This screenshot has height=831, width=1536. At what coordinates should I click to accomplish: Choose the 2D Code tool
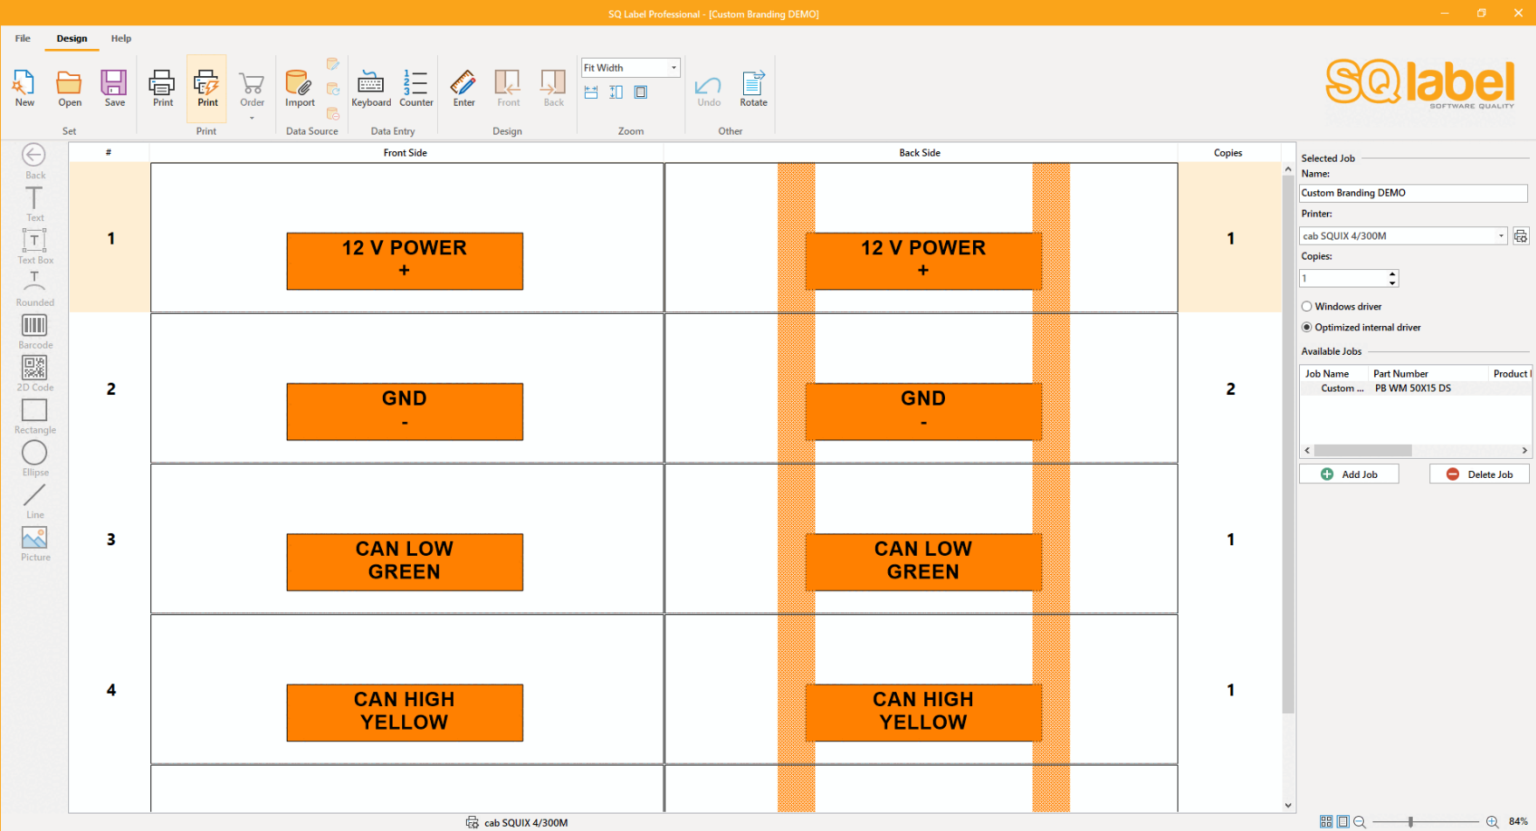pyautogui.click(x=35, y=372)
